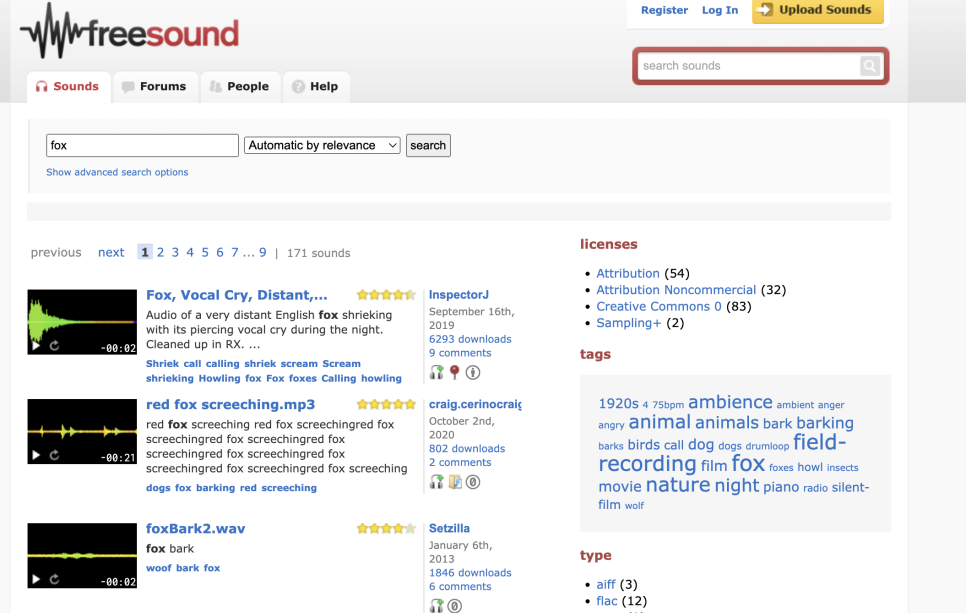The width and height of the screenshot is (966, 613).
Task: Click pack icon on red fox screeching
Action: [455, 482]
